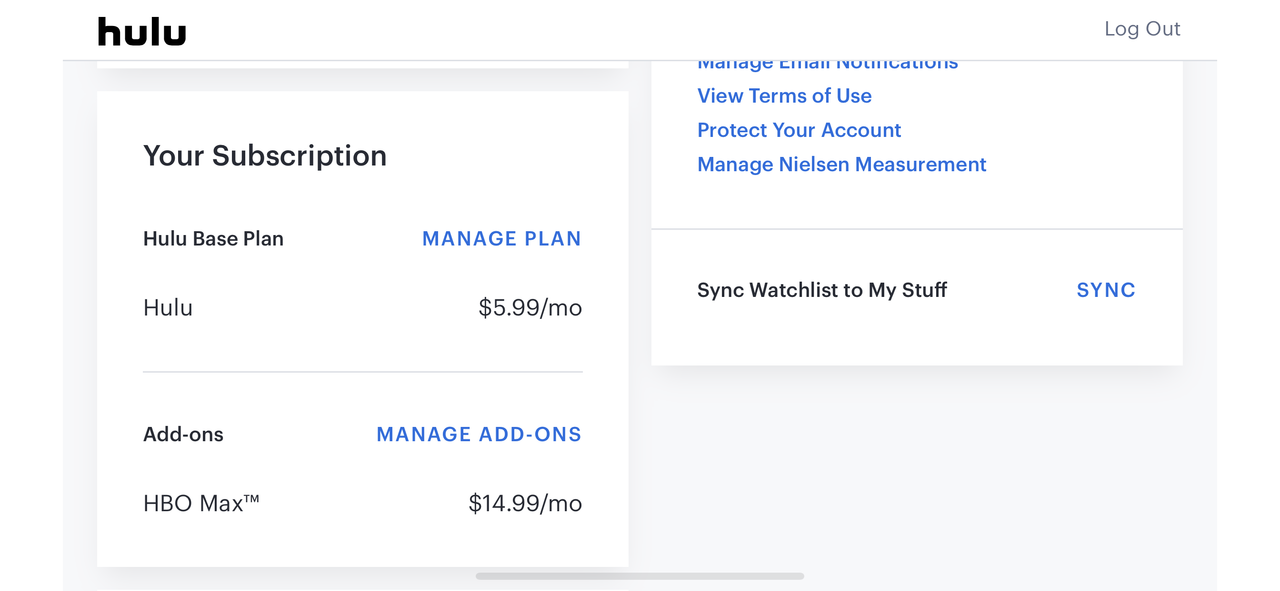Image resolution: width=1280 pixels, height=591 pixels.
Task: Click the Add-ons section label
Action: point(183,434)
